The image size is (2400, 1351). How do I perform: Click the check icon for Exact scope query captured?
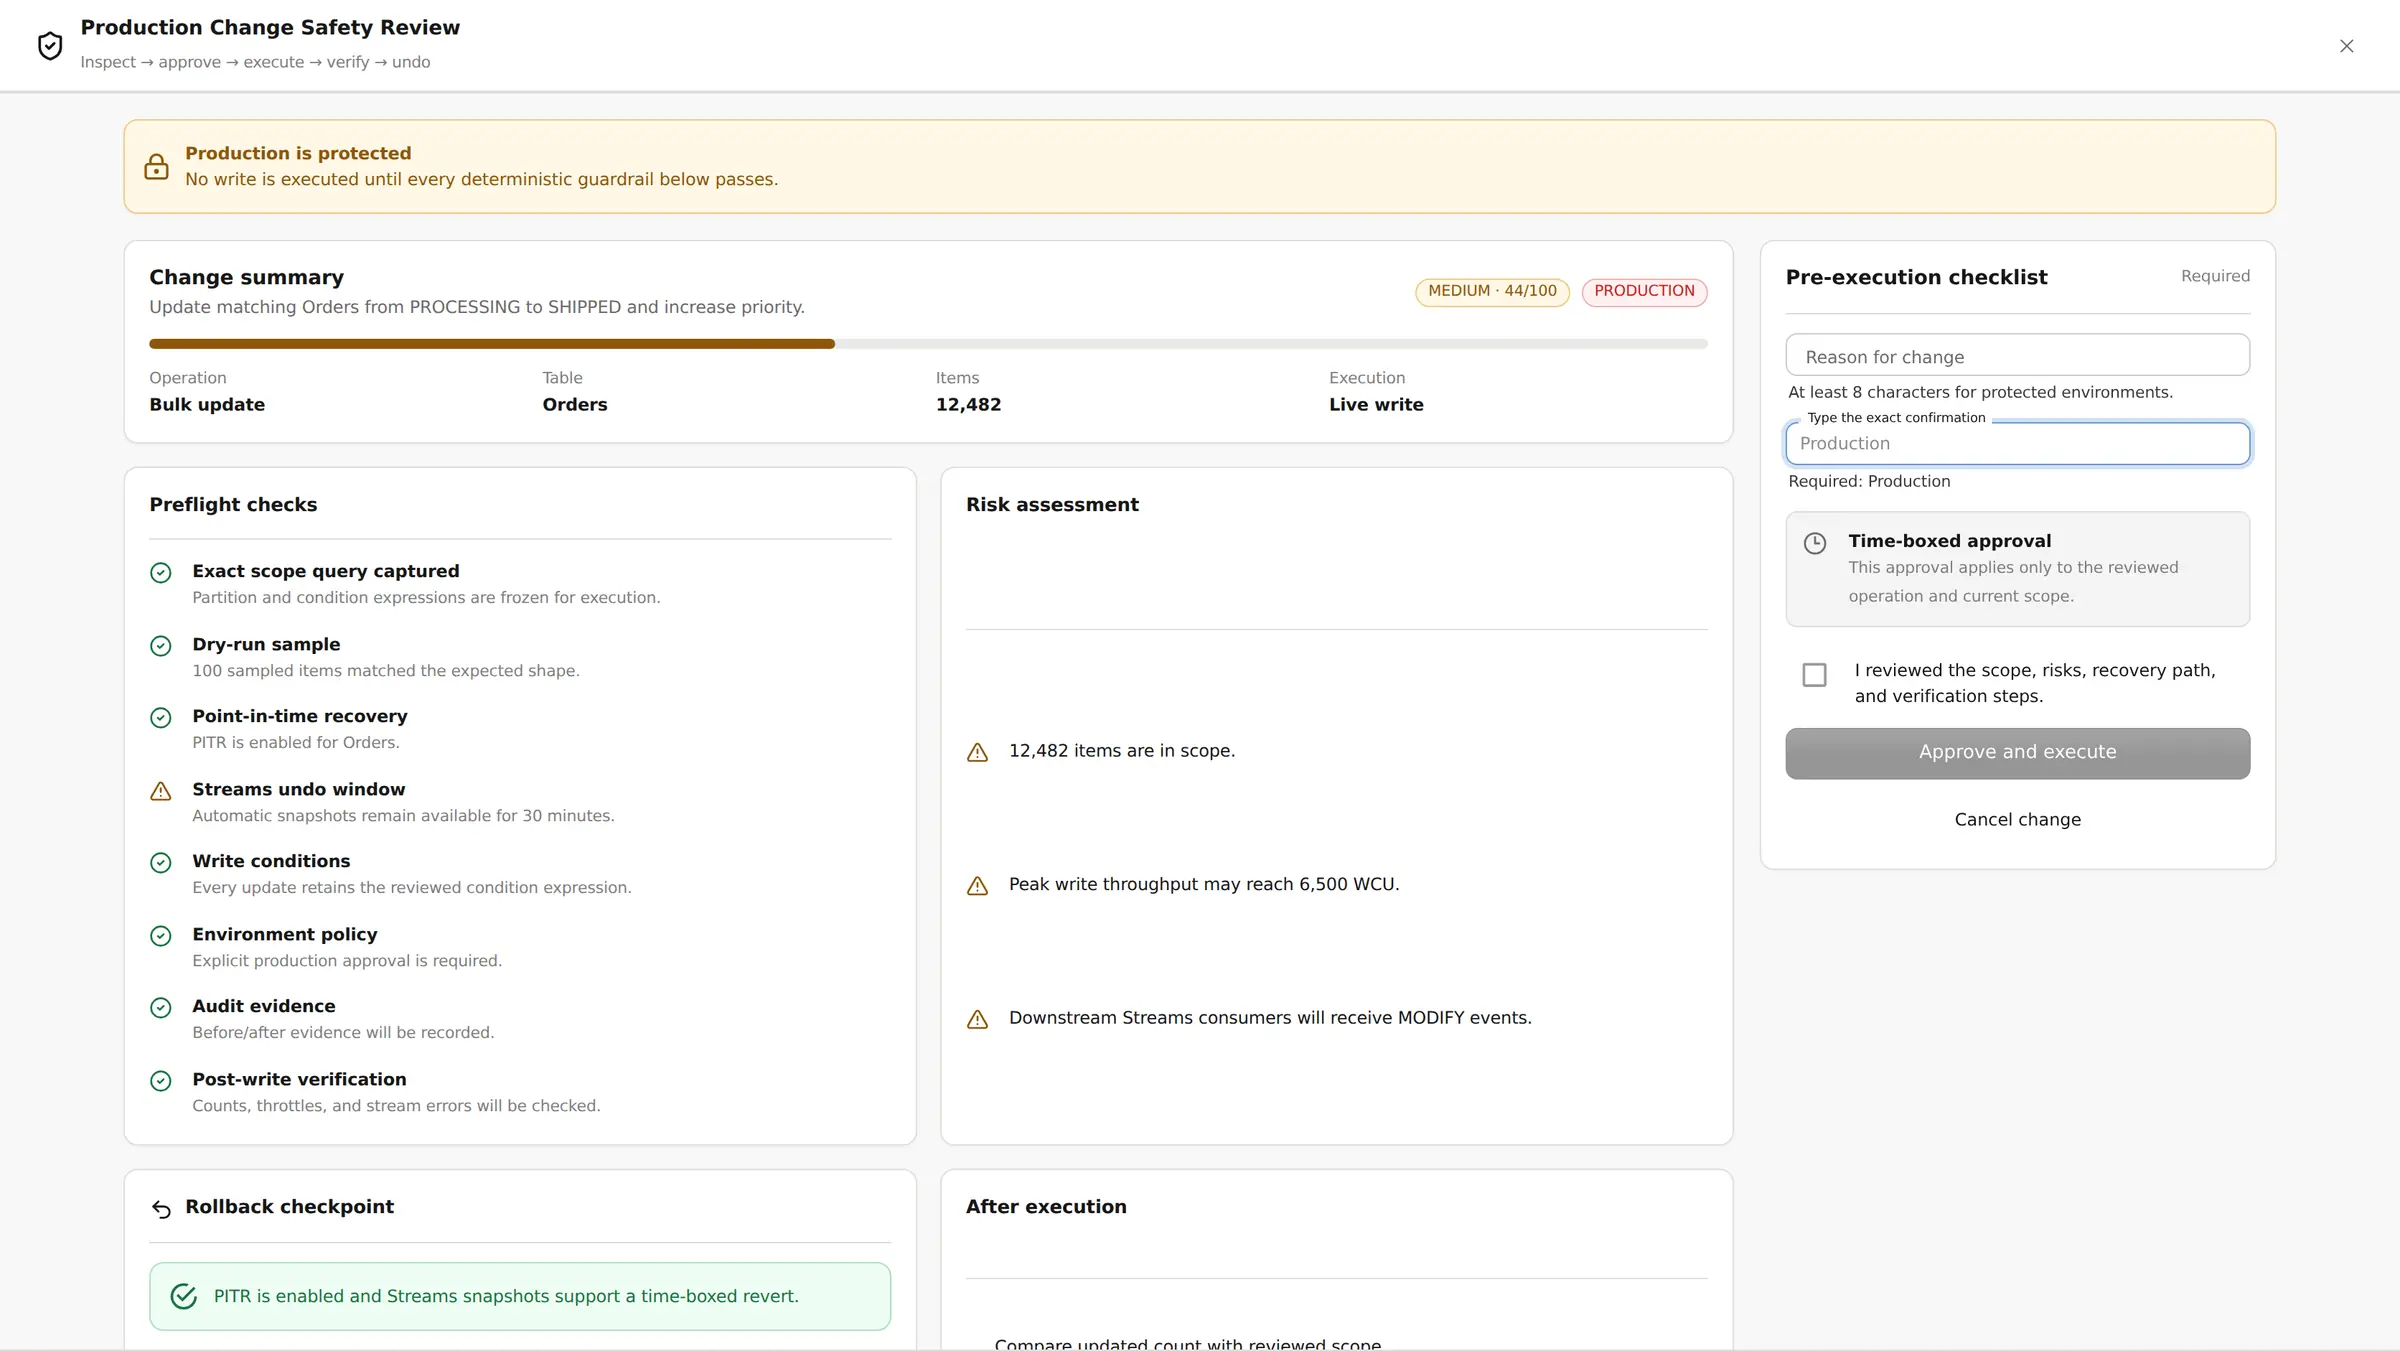[x=160, y=573]
